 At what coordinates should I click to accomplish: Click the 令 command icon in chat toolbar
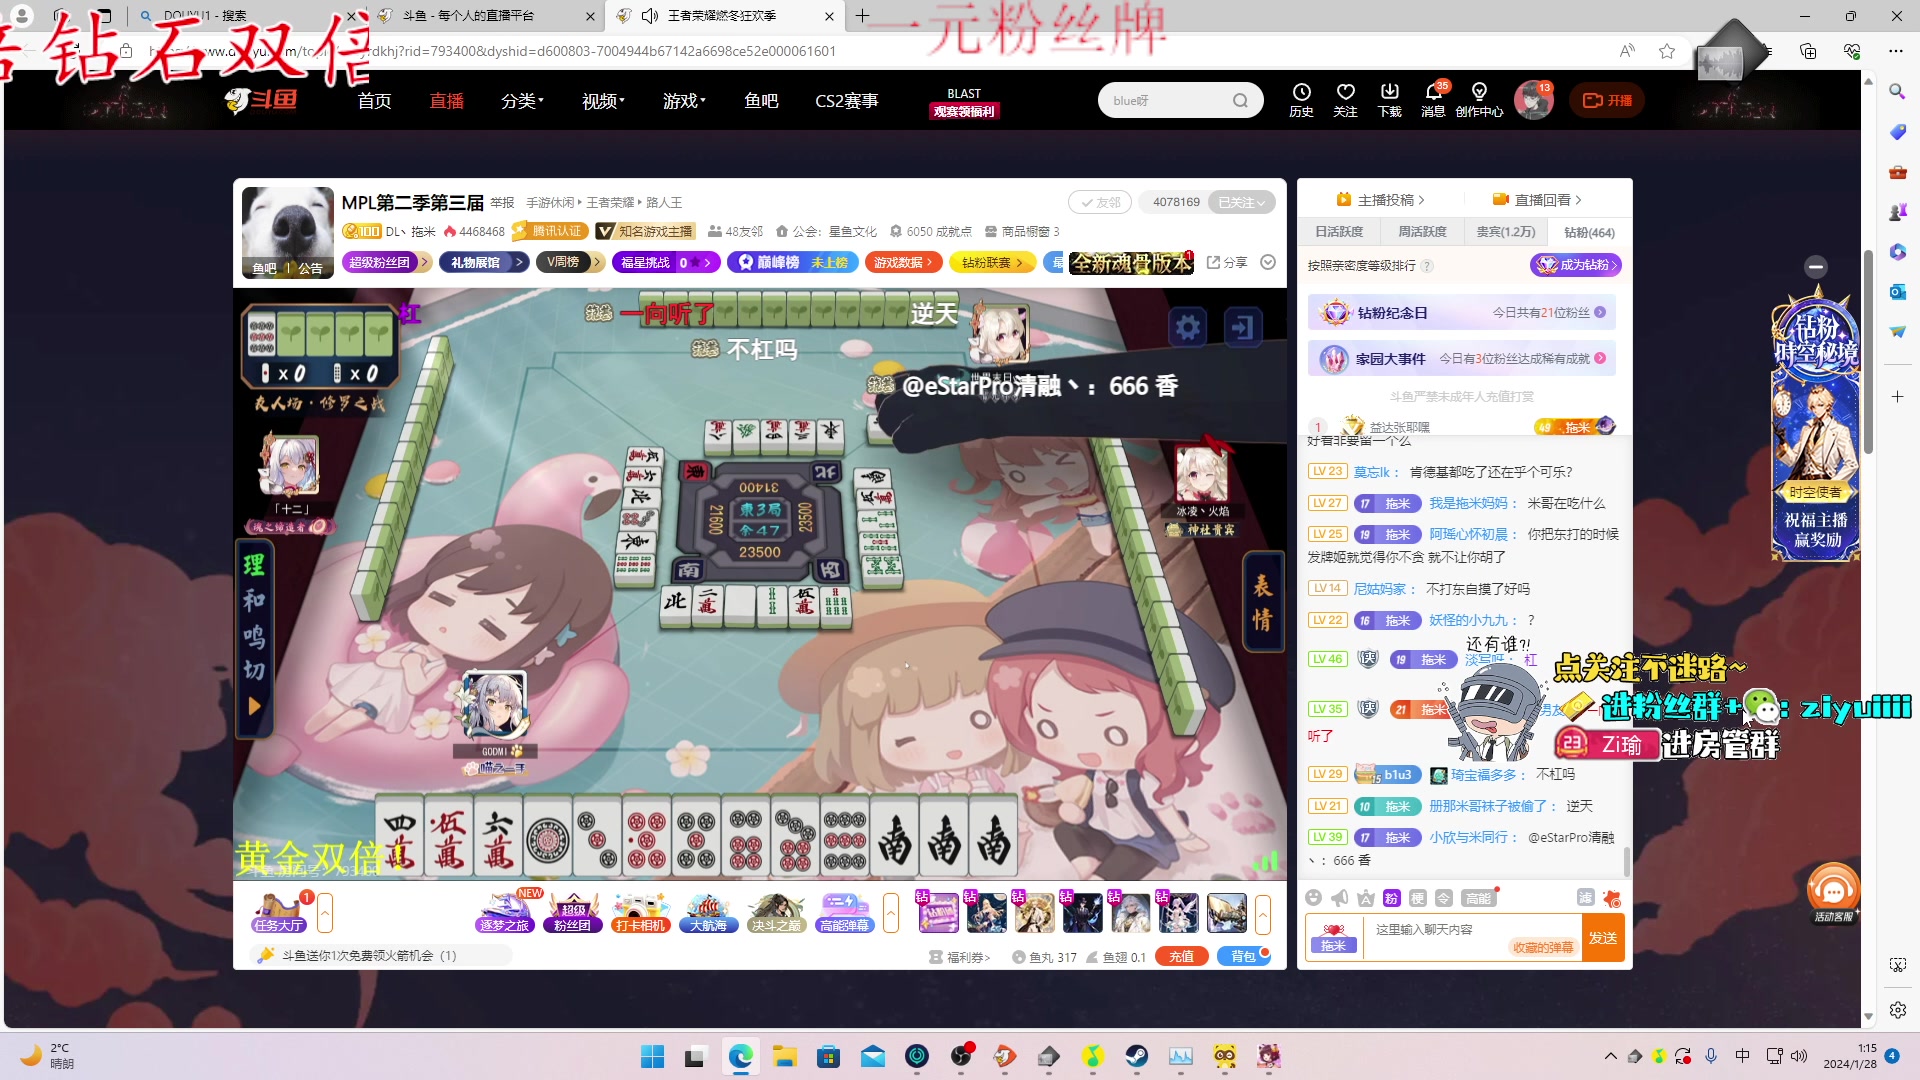point(1443,898)
